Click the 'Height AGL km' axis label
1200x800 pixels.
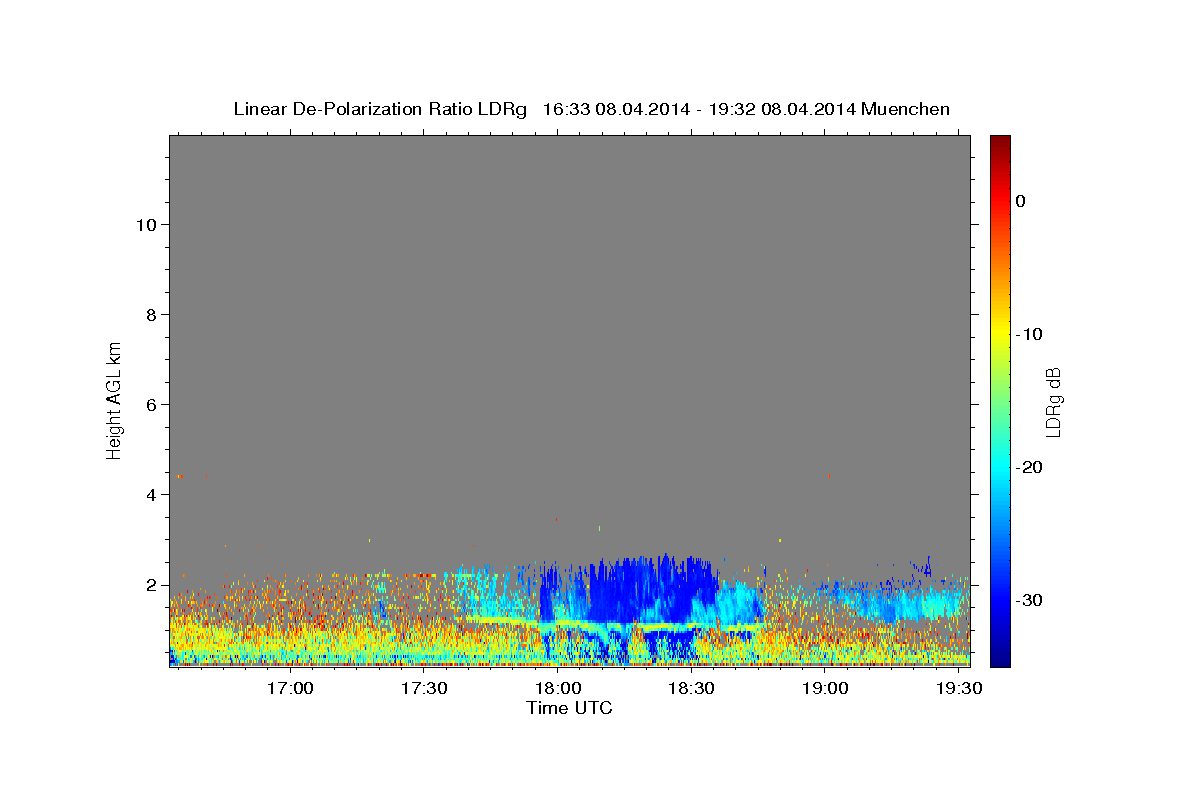coord(114,399)
